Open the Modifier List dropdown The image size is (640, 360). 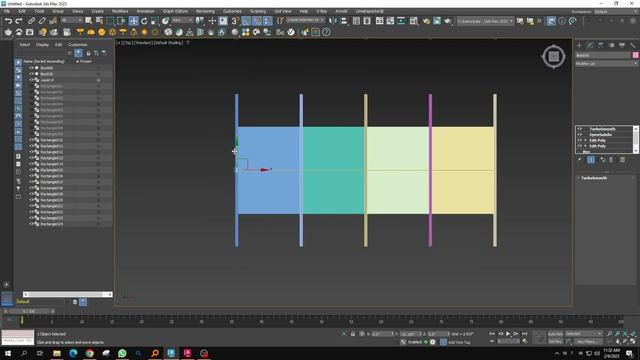tap(606, 64)
